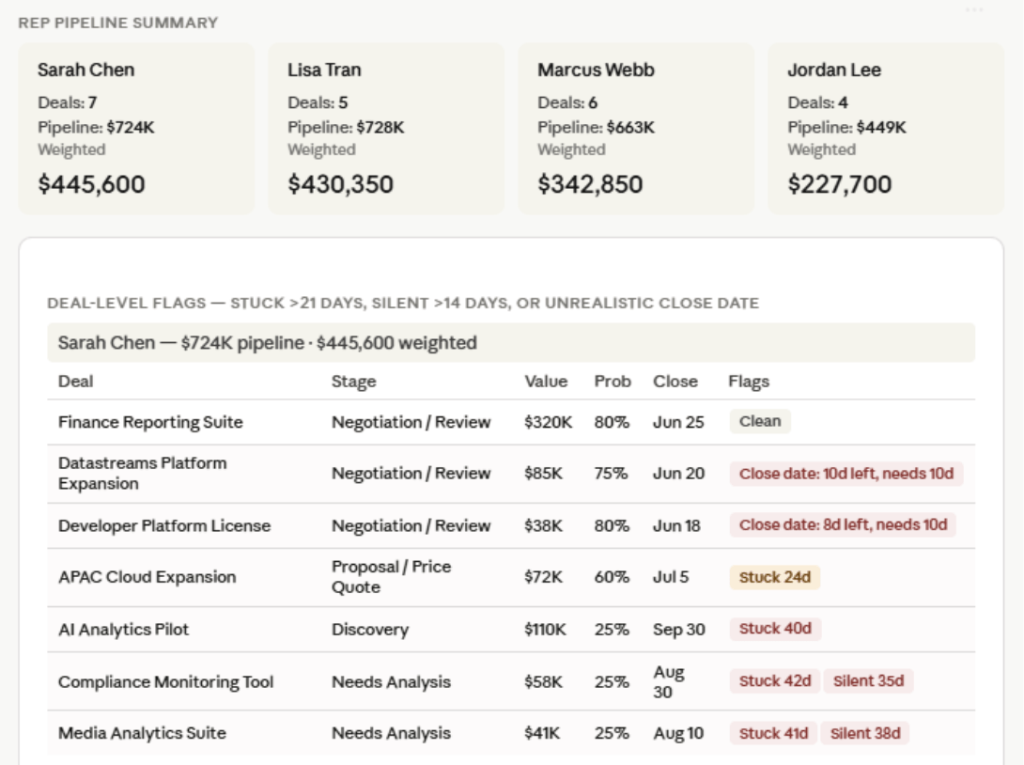Open Sarah Chen's pipeline summary card

[136, 129]
